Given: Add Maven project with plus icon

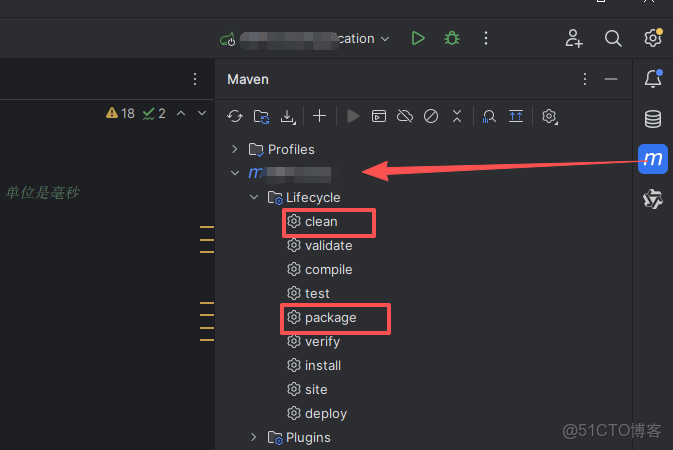Looking at the screenshot, I should click(319, 116).
